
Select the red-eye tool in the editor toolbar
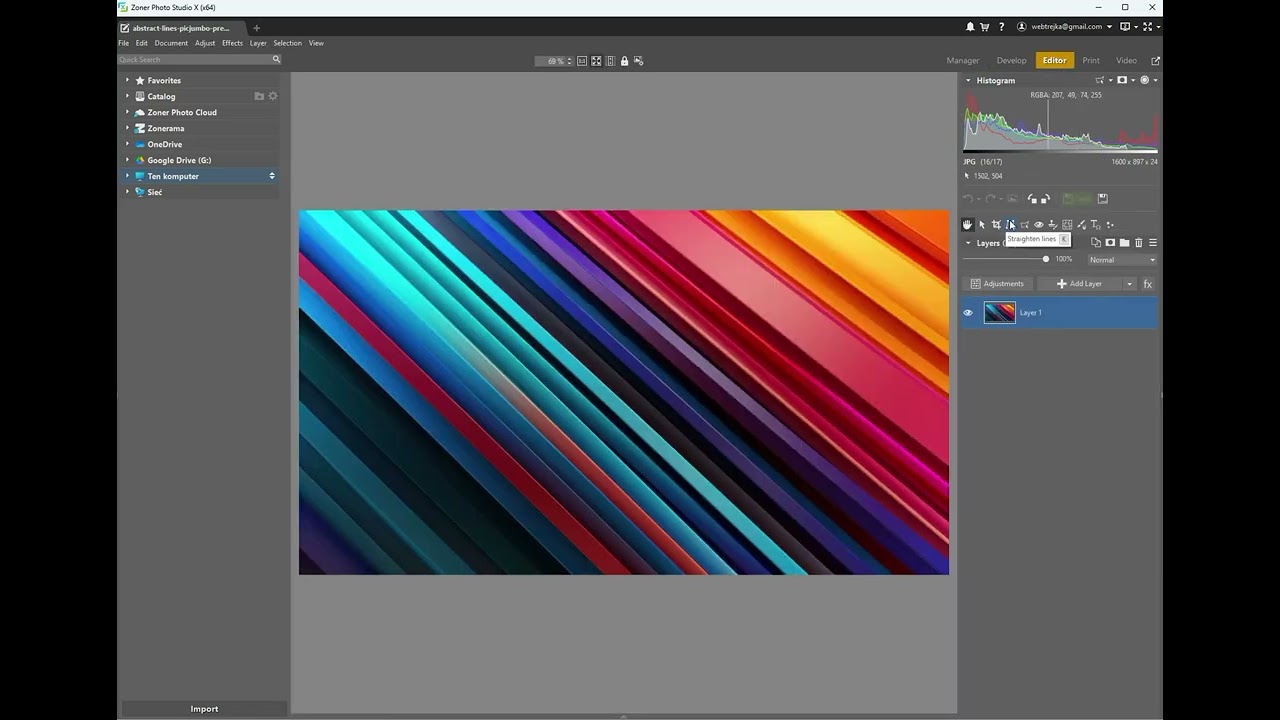[x=1038, y=225]
